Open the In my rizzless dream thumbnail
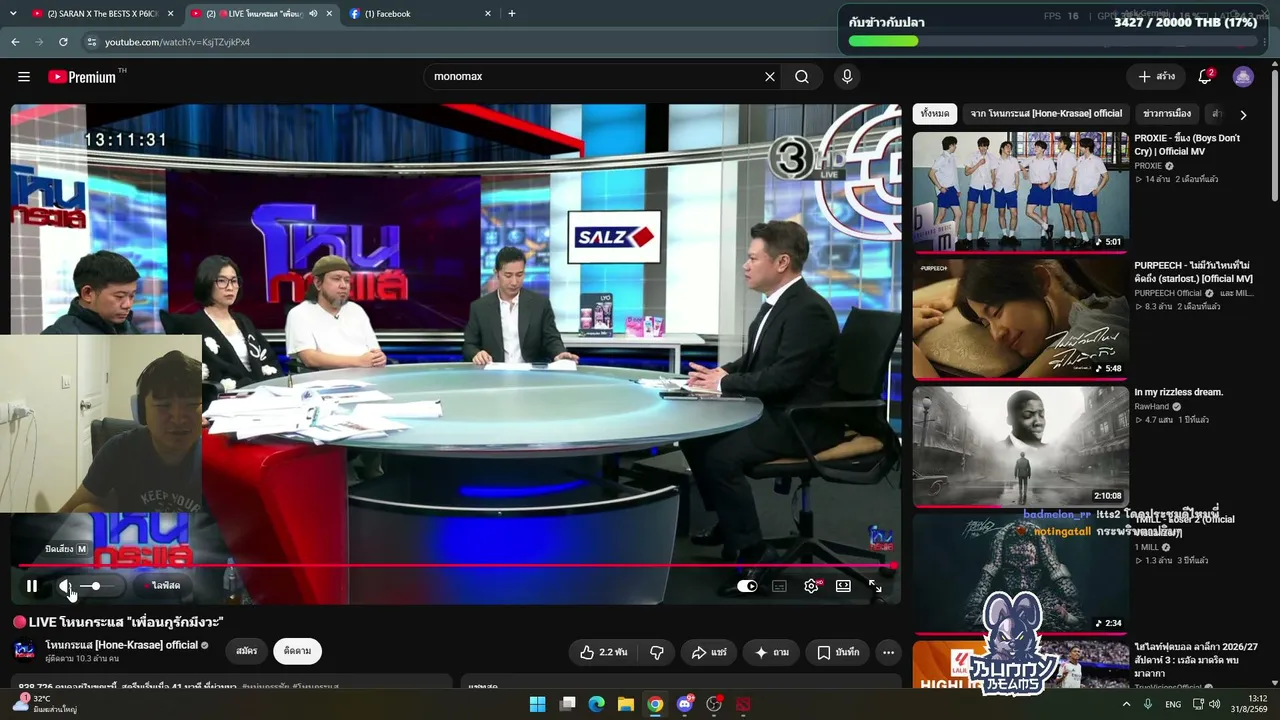Screen dimensions: 1280x720 [x=1020, y=446]
